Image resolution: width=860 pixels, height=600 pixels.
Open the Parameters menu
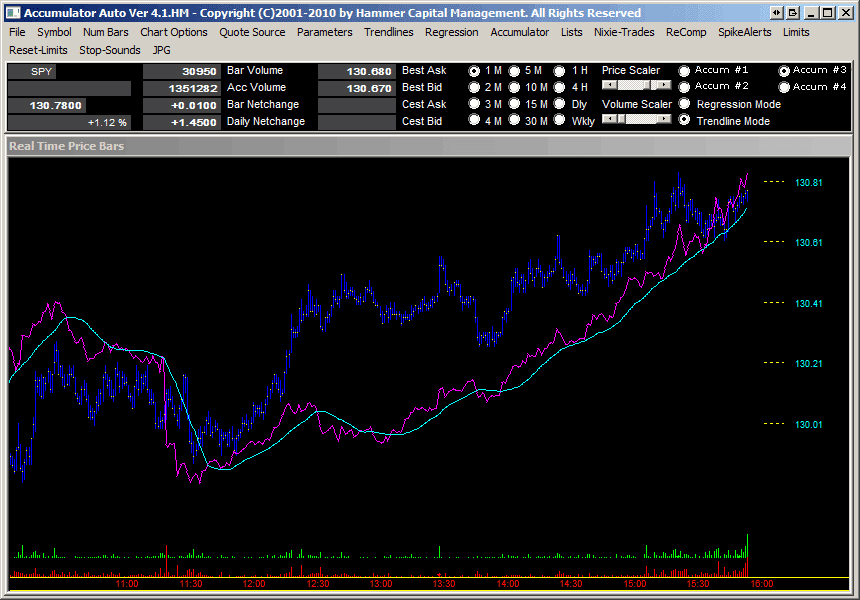(x=325, y=32)
